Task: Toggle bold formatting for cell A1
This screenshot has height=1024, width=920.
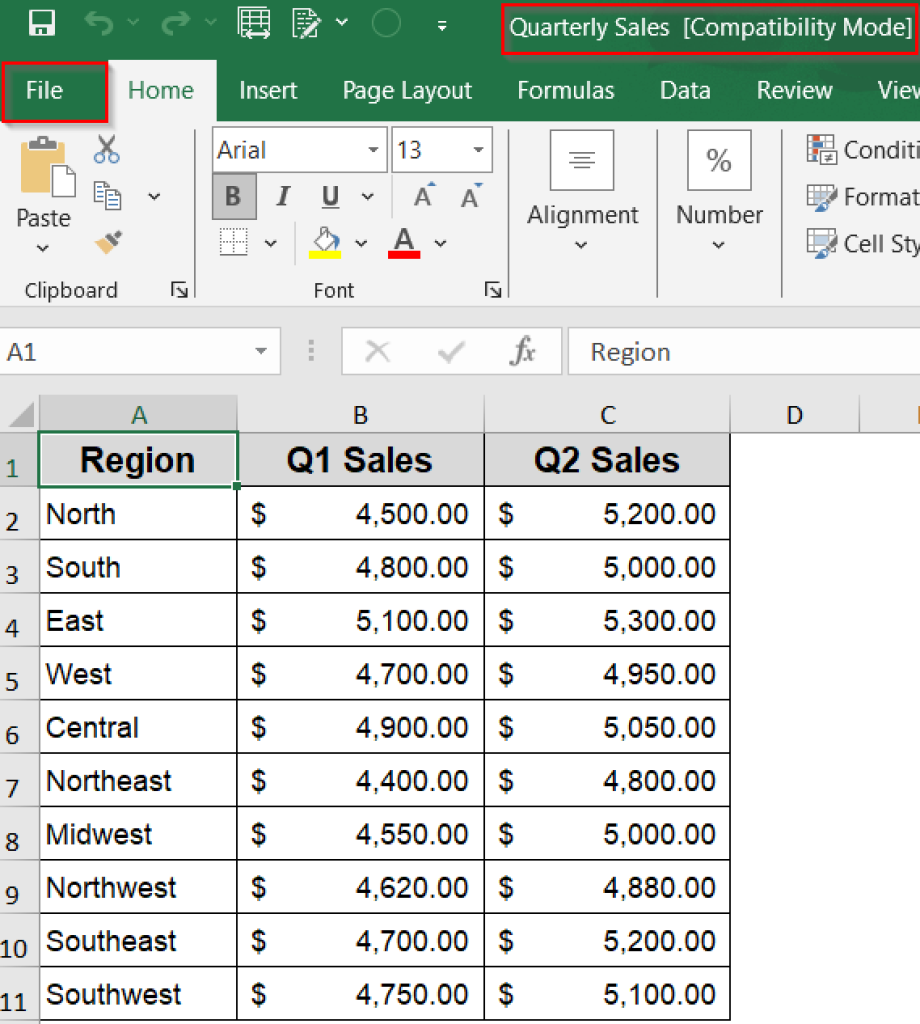Action: 234,196
